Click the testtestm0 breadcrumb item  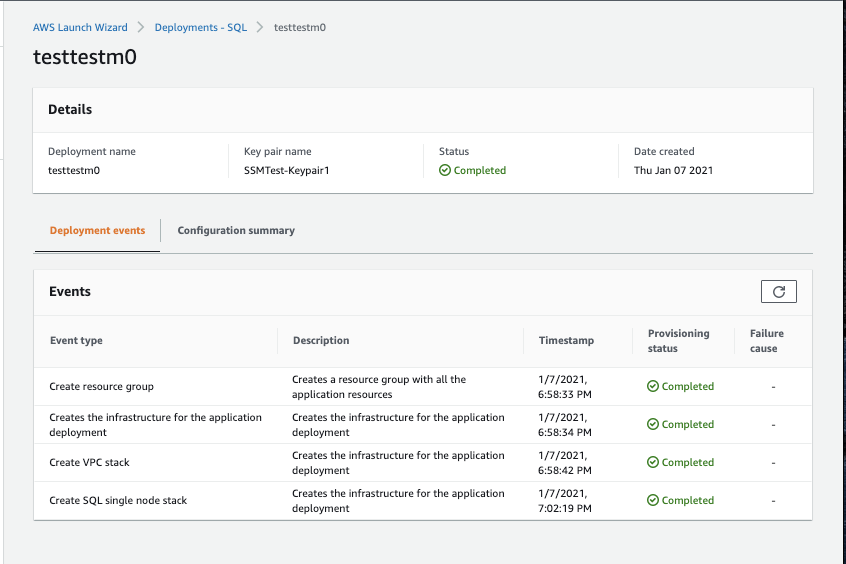pyautogui.click(x=300, y=27)
